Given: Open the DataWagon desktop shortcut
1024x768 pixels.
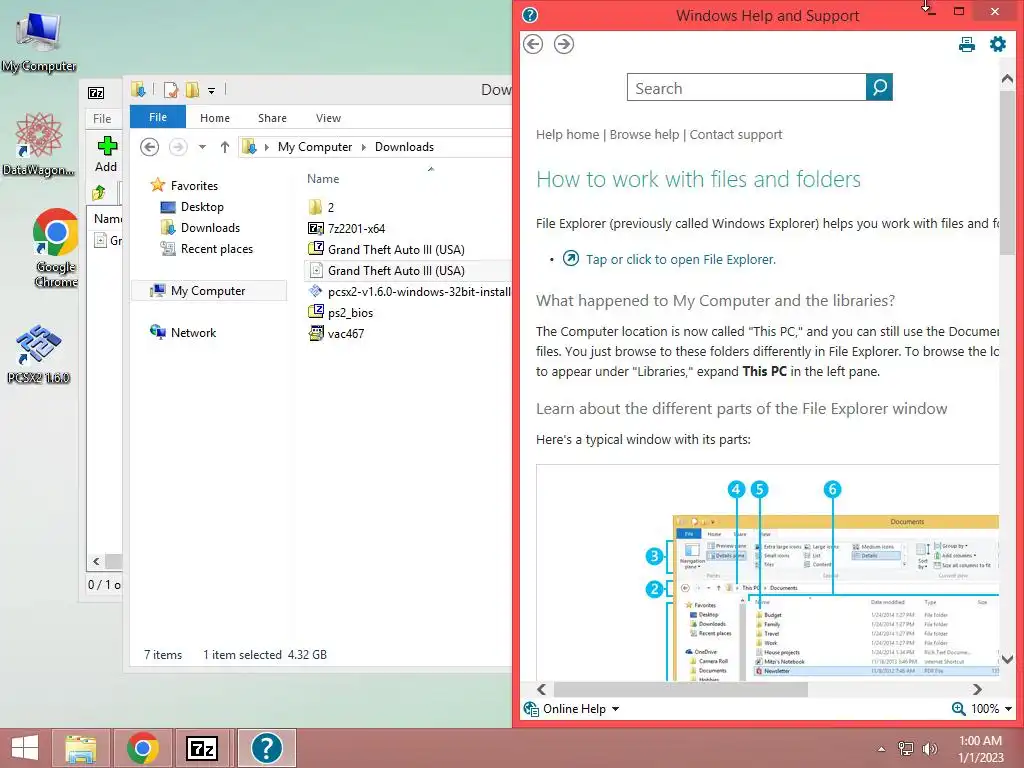Looking at the screenshot, I should click(x=39, y=145).
